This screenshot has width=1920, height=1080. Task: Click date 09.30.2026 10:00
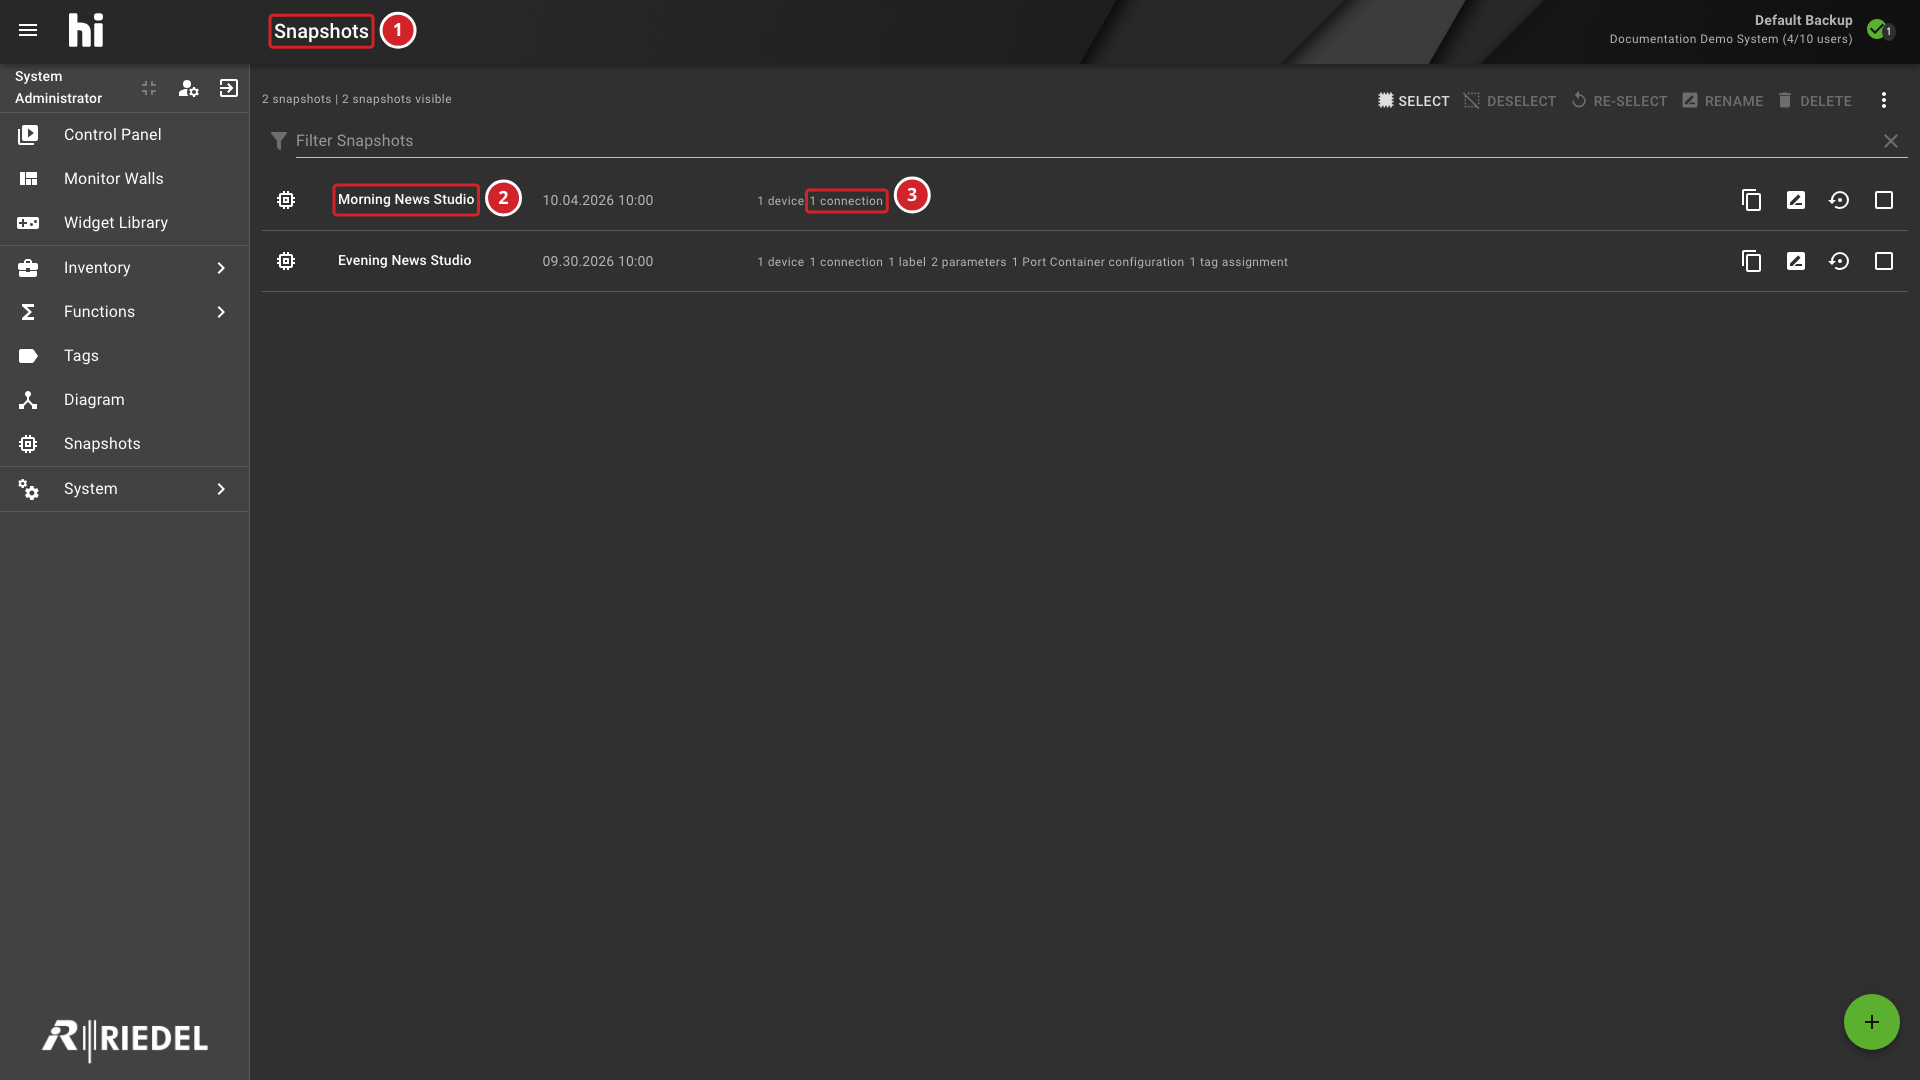click(597, 261)
